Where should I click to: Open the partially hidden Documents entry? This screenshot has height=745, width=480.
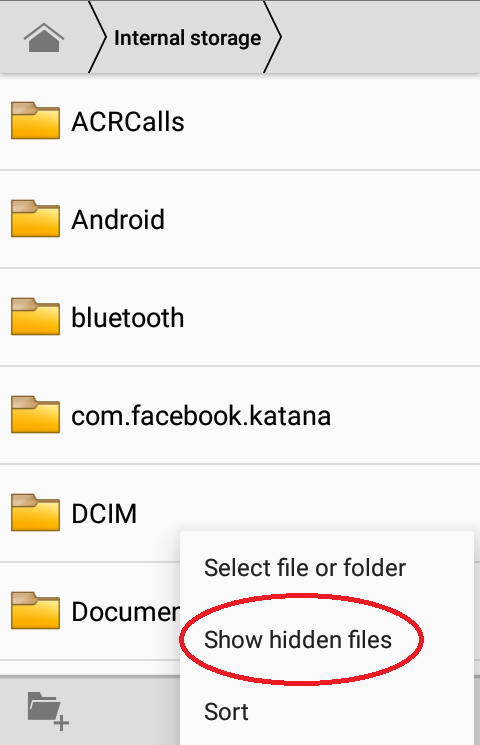[x=90, y=611]
